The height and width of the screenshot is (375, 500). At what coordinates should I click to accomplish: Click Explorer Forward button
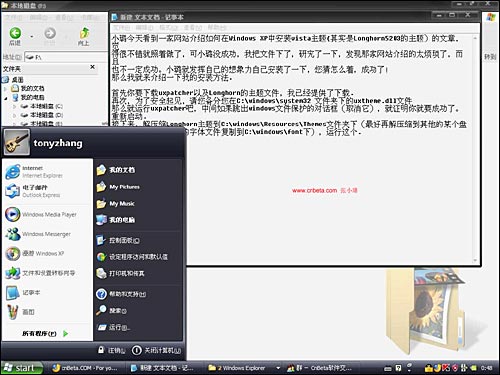[50, 36]
